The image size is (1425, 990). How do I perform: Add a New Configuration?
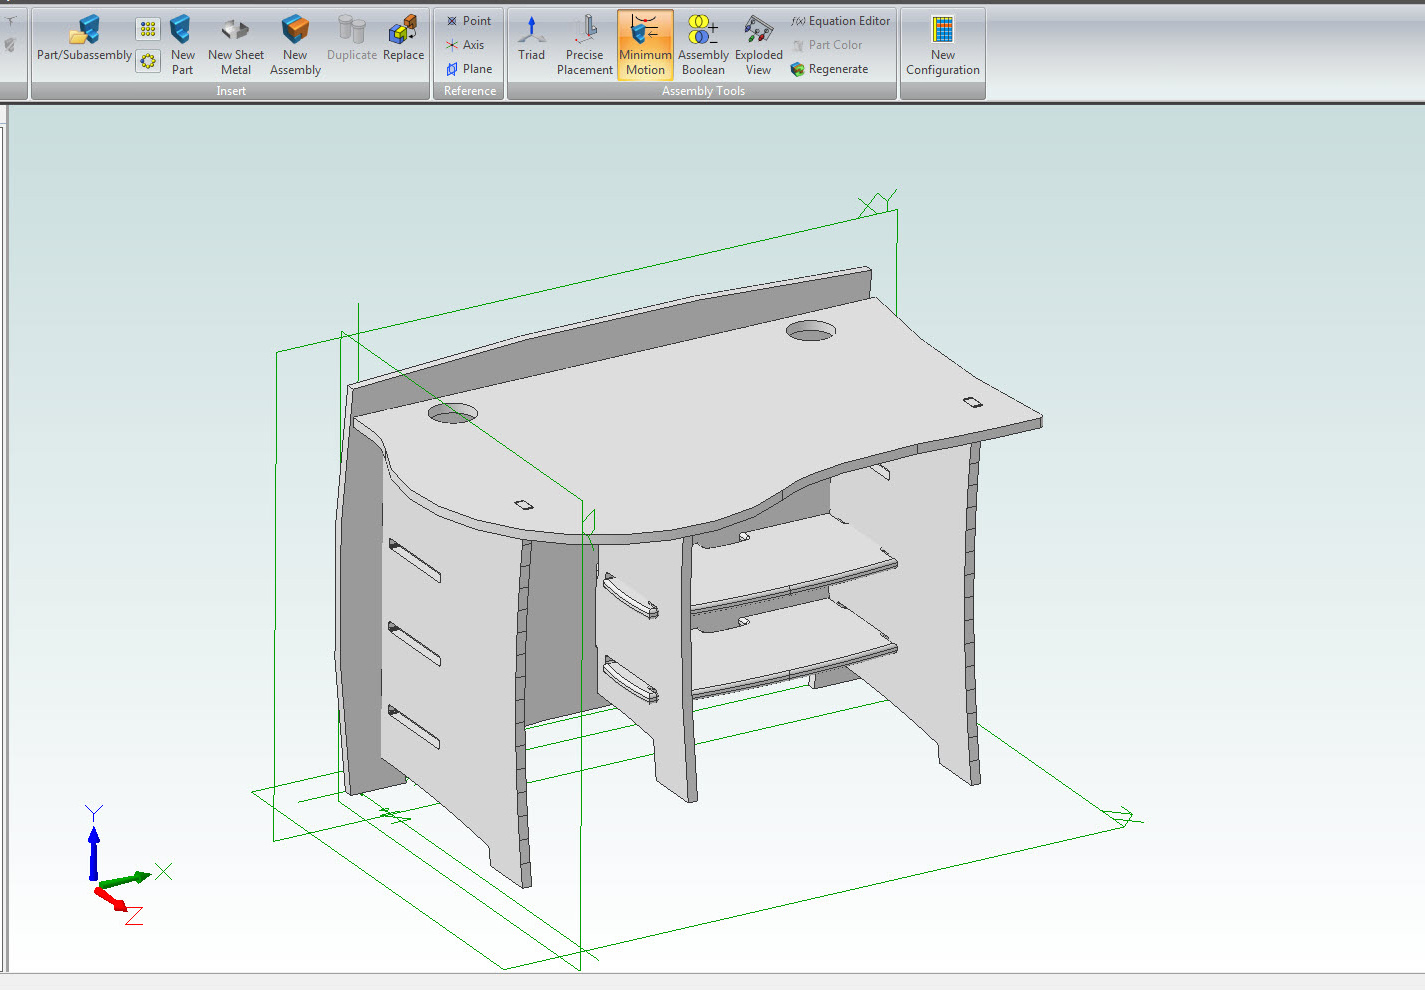click(943, 45)
